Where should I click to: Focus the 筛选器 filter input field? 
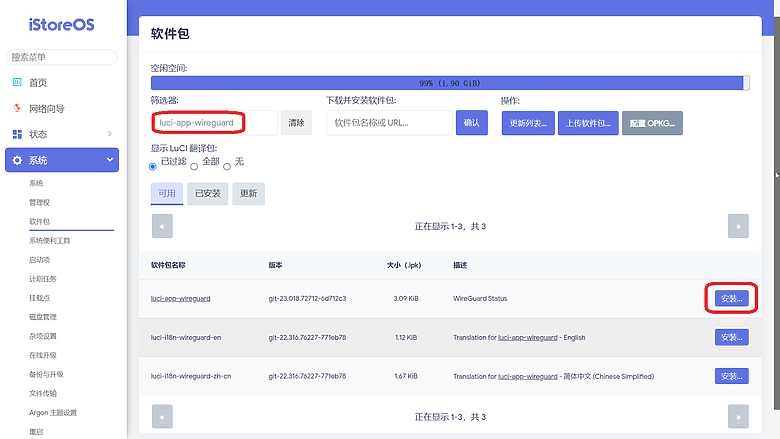pos(214,123)
